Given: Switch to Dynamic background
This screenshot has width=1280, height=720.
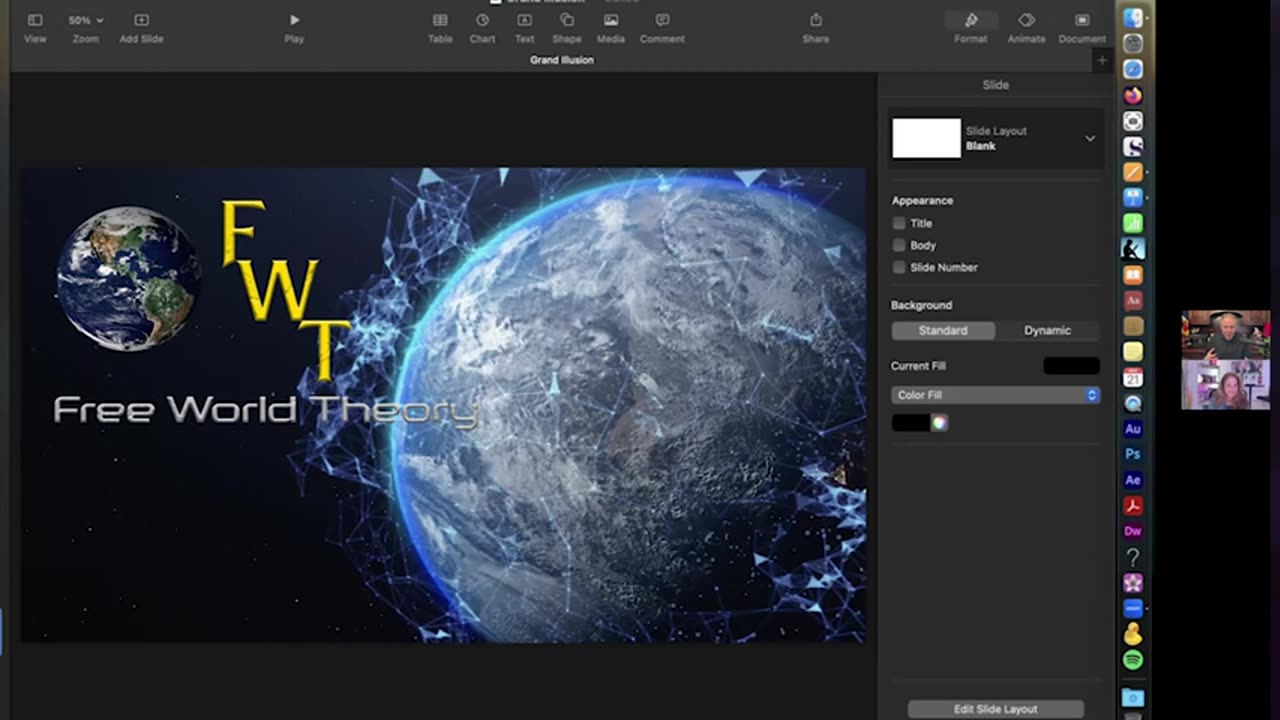Looking at the screenshot, I should pyautogui.click(x=1047, y=330).
